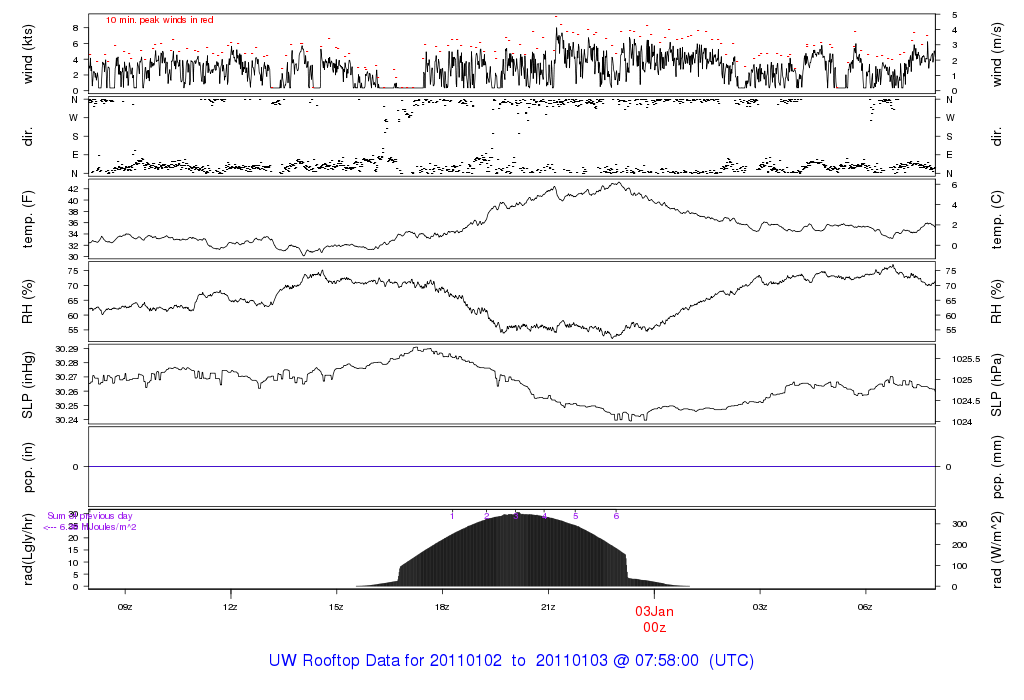Select the 21z time tick label
The height and width of the screenshot is (700, 1024).
point(548,607)
